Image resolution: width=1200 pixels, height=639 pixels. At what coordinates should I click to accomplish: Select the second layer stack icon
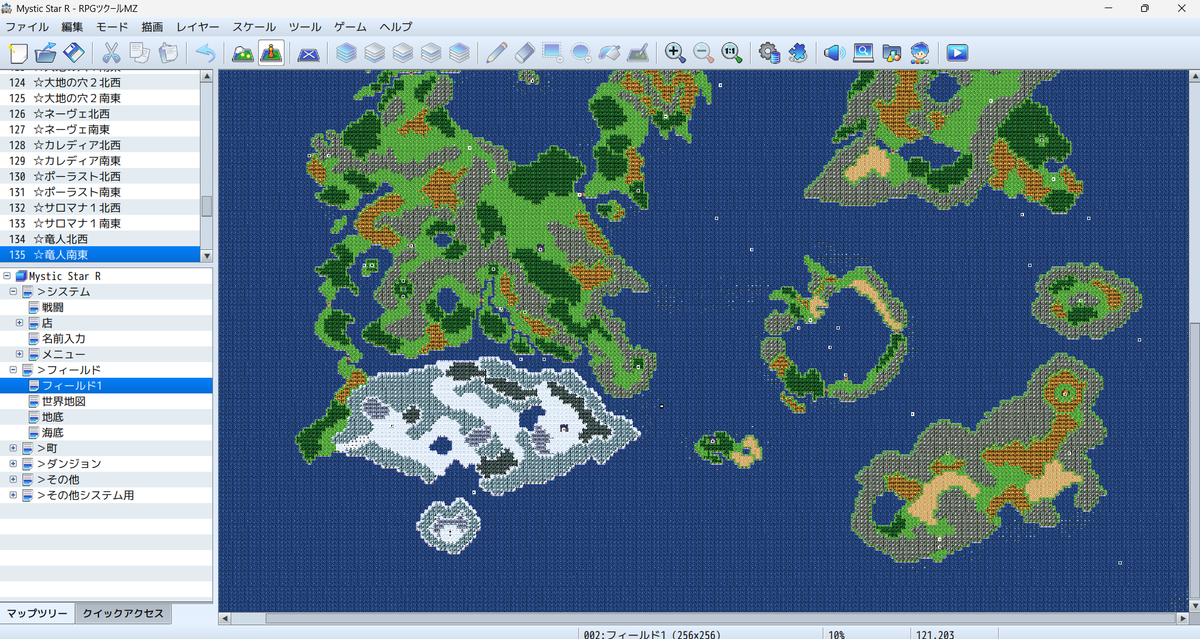(374, 52)
